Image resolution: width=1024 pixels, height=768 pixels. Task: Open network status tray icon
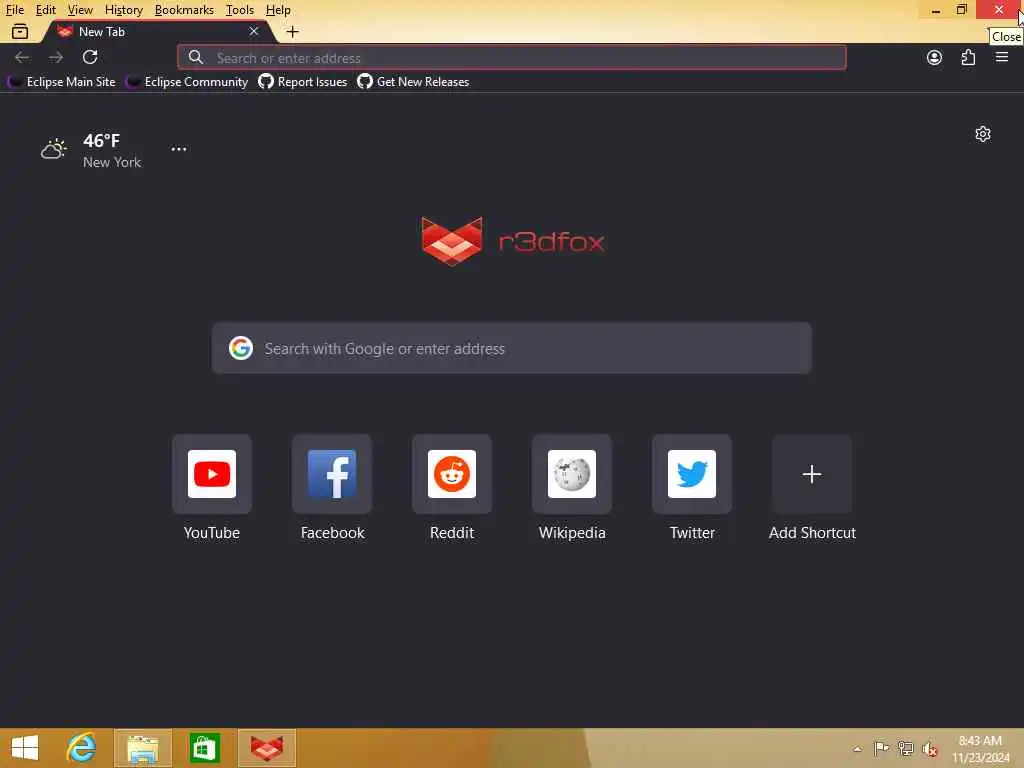pos(905,748)
